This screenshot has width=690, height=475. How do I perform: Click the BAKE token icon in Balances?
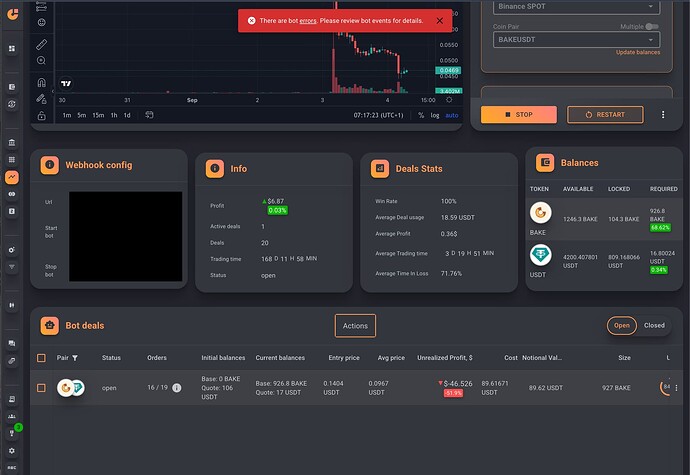point(540,213)
